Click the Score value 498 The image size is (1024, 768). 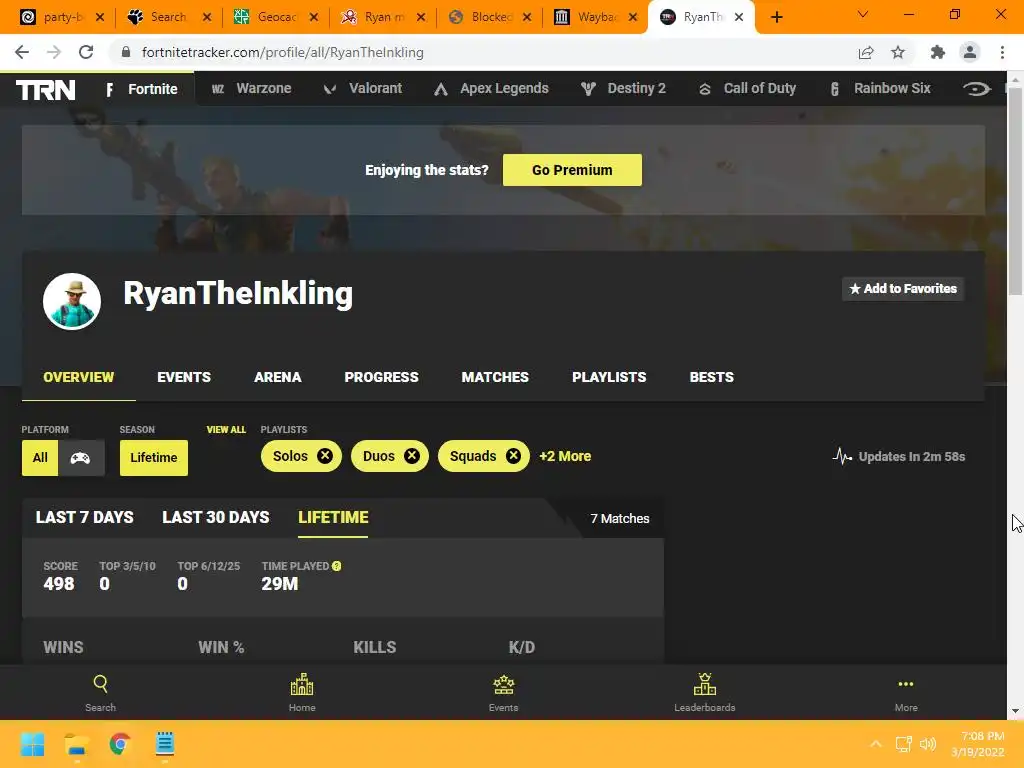click(59, 584)
